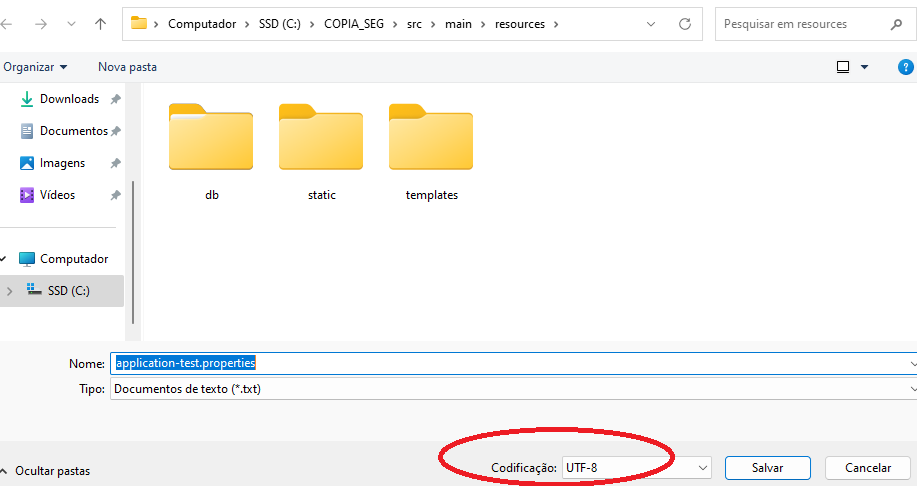Select main in the address breadcrumb
The height and width of the screenshot is (486, 917).
(458, 24)
